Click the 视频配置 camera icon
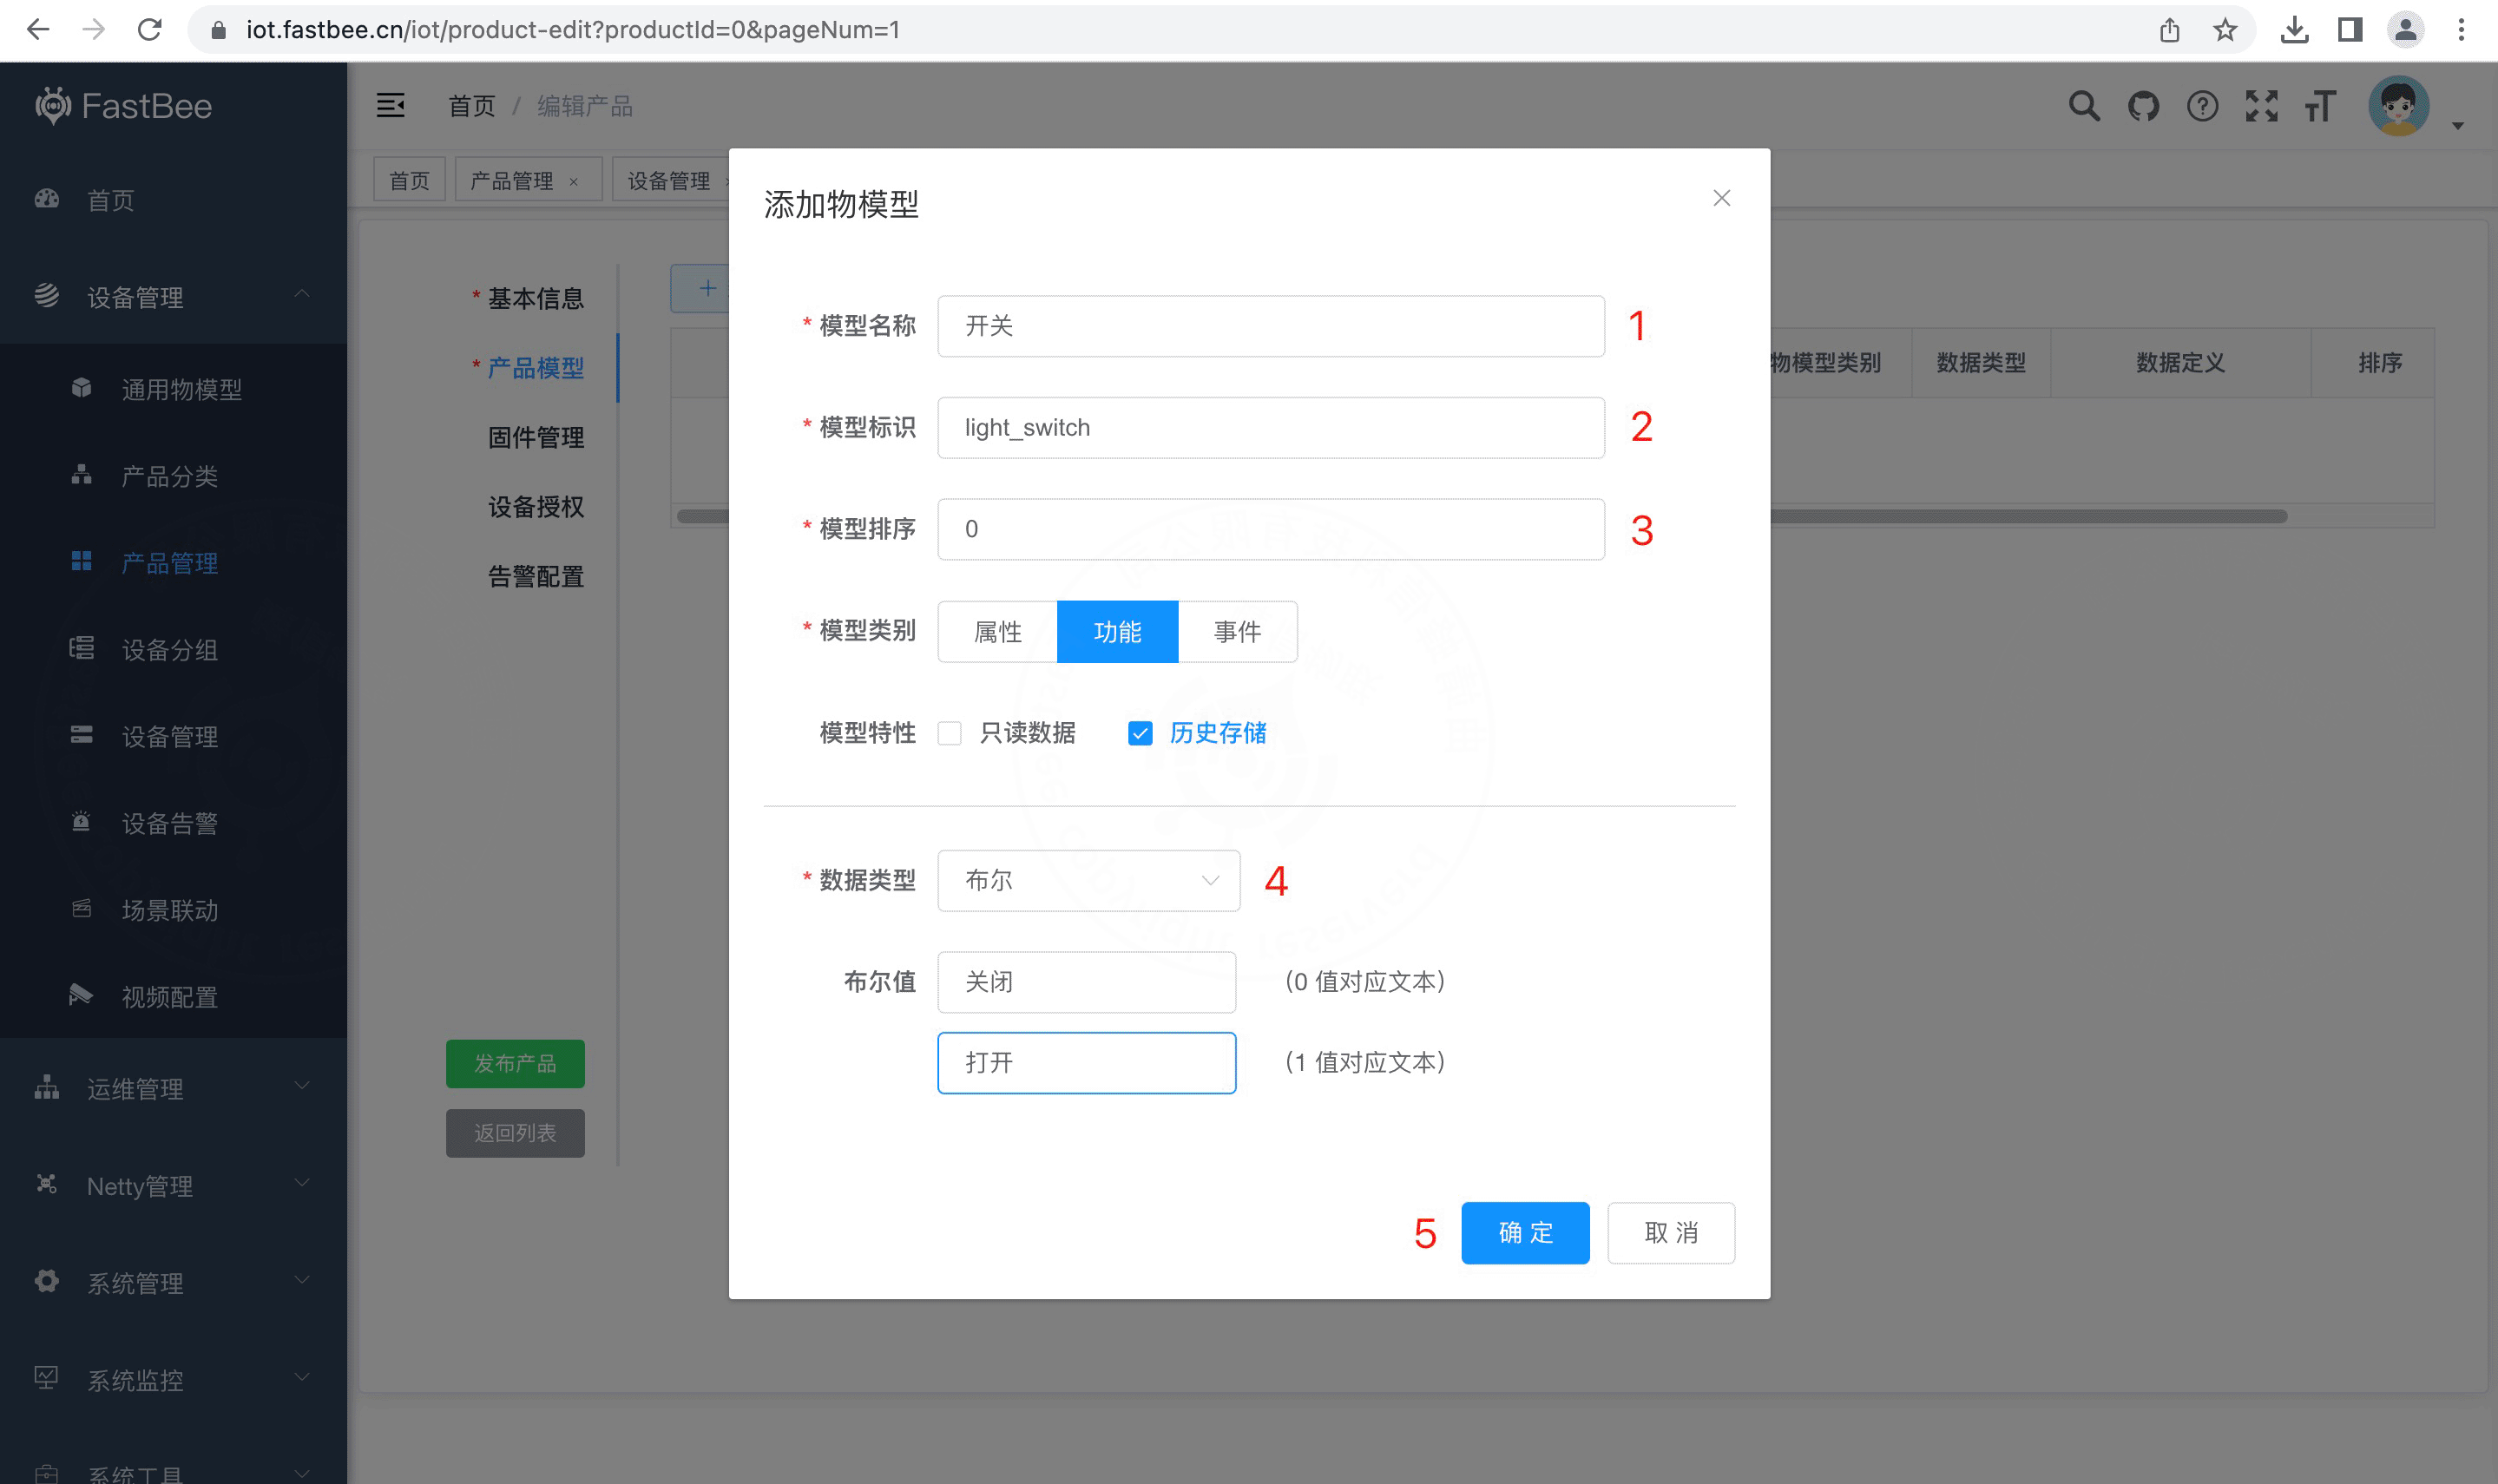This screenshot has width=2498, height=1484. [81, 996]
